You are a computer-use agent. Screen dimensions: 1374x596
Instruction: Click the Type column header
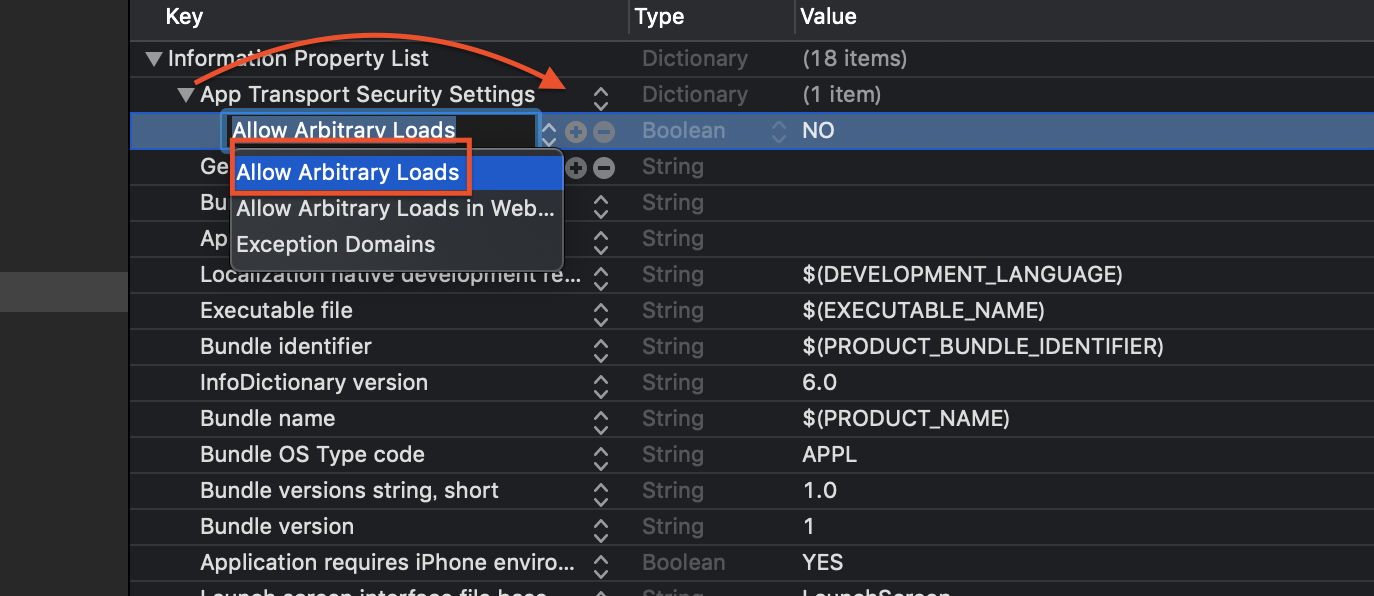[660, 16]
